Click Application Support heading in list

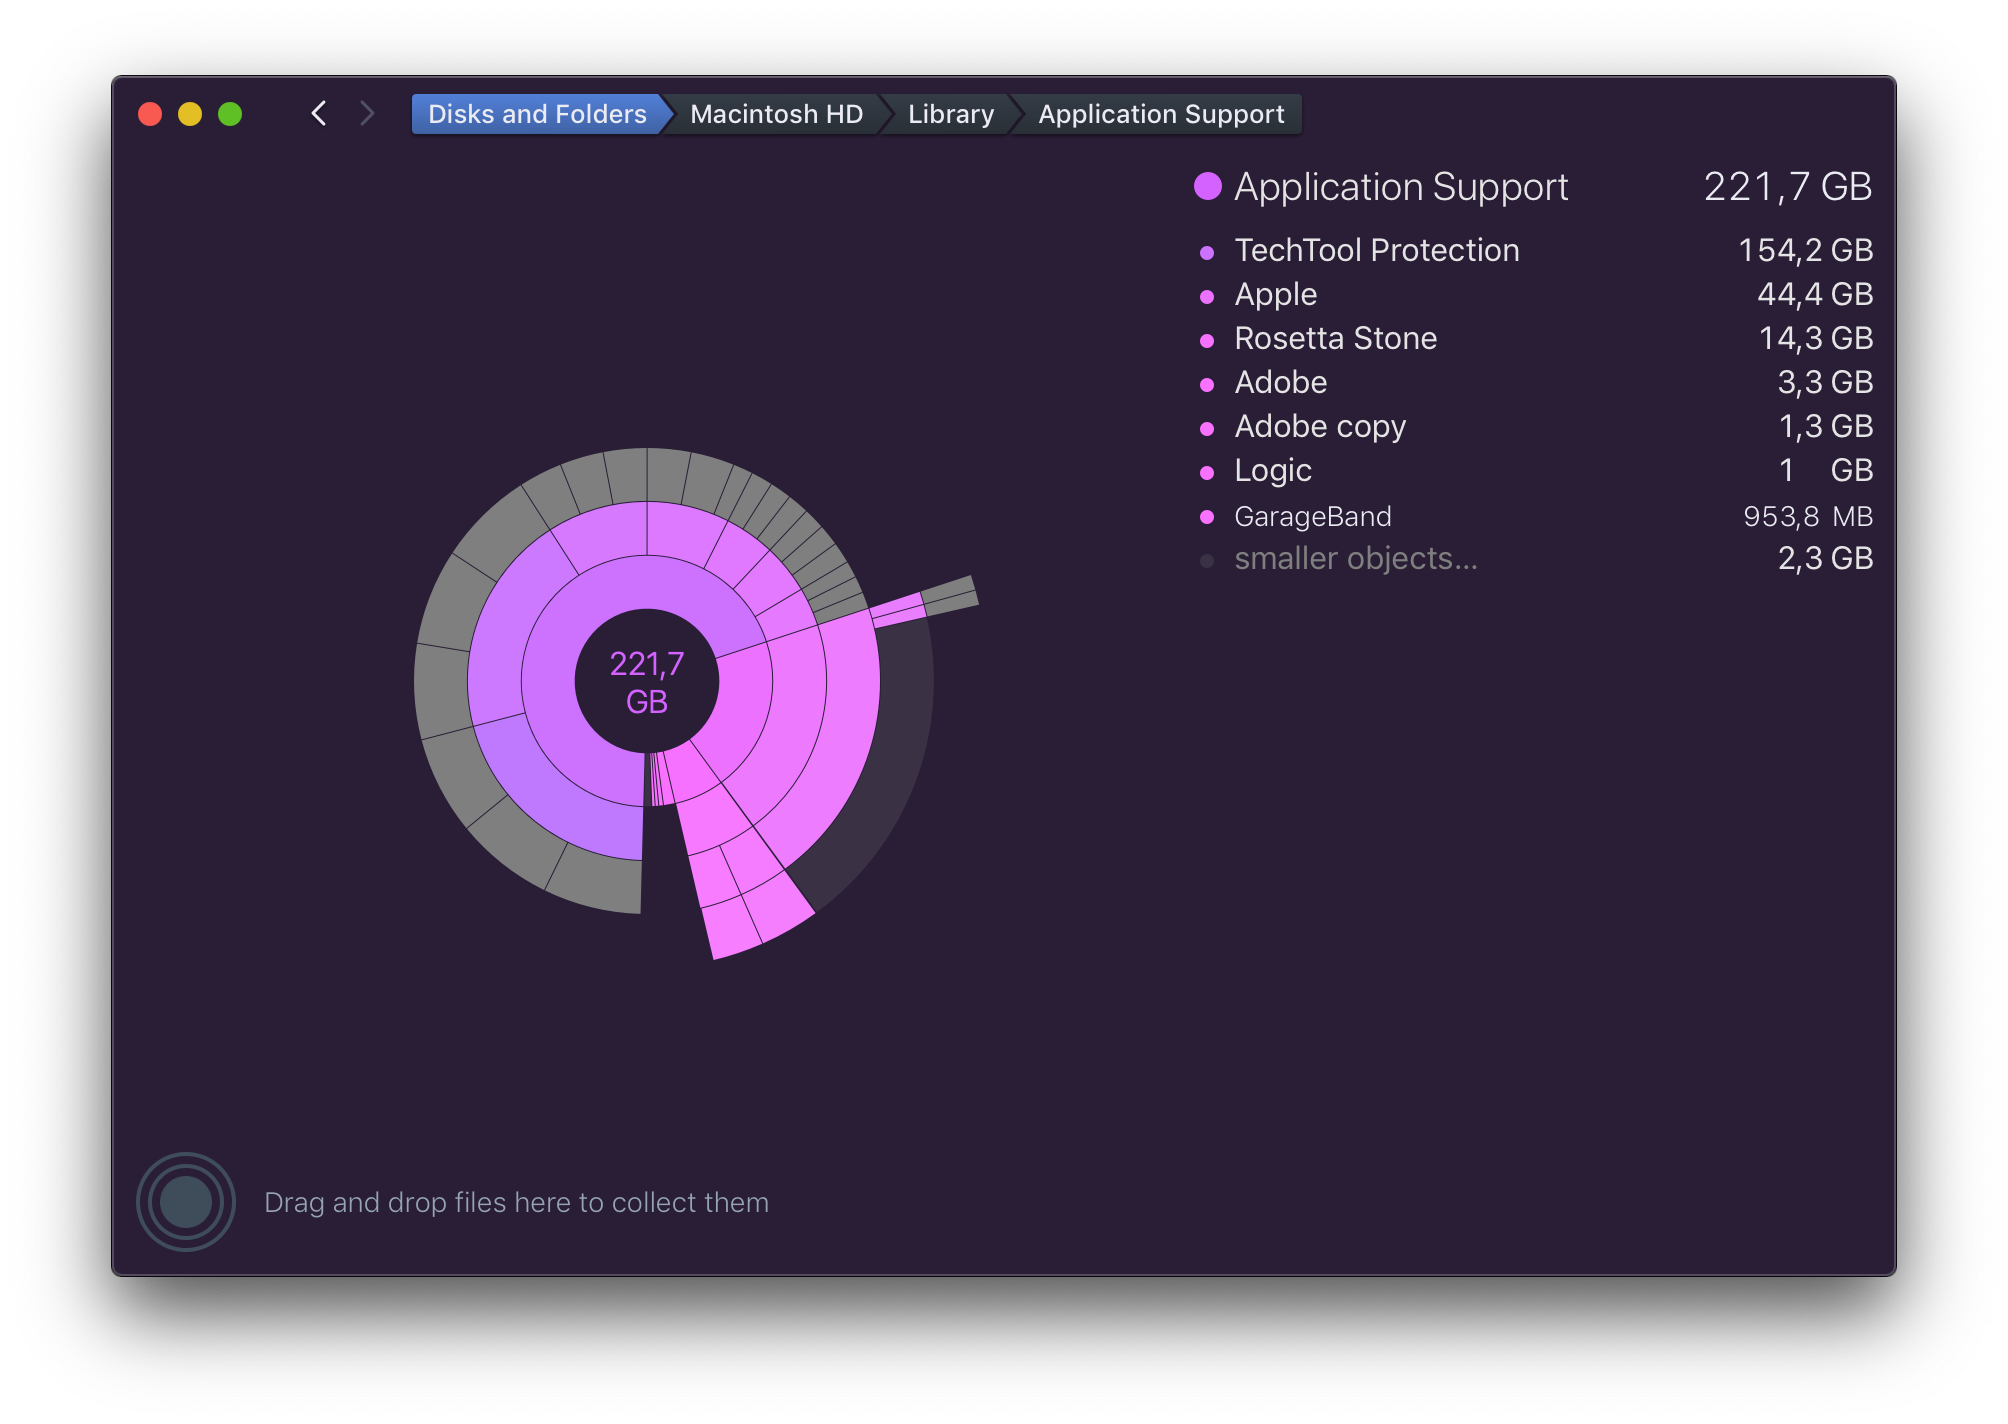pos(1400,187)
